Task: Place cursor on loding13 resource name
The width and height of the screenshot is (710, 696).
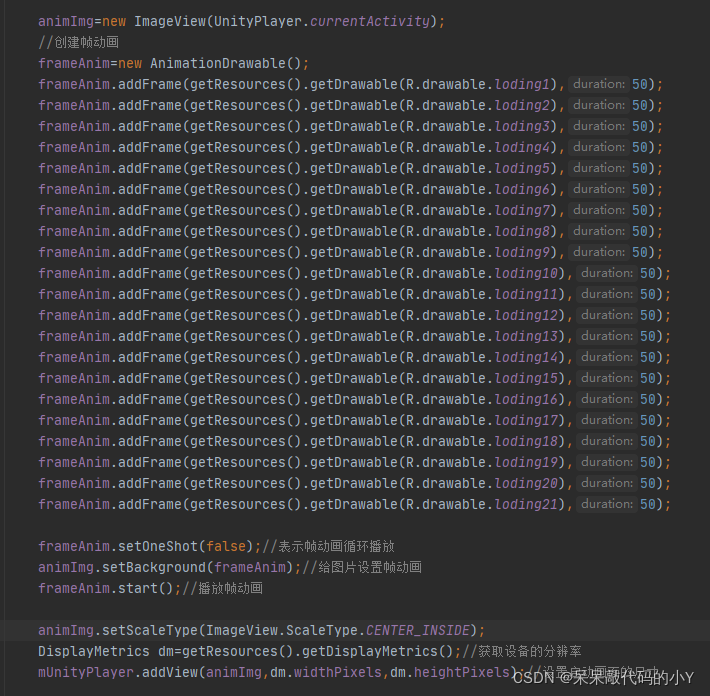Action: 526,336
